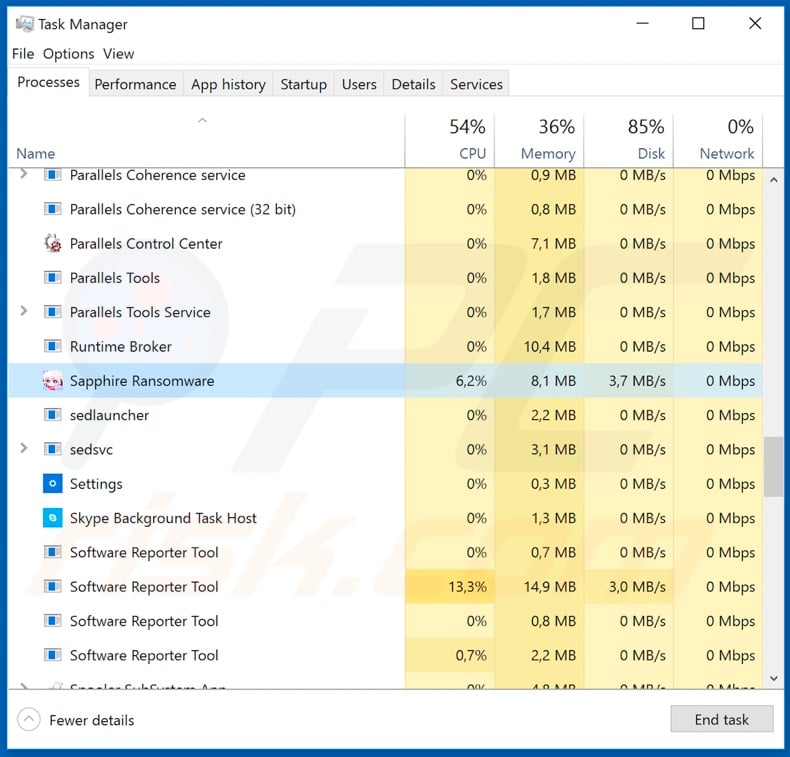The height and width of the screenshot is (757, 790).
Task: Sort by the CPU column header
Action: 449,140
